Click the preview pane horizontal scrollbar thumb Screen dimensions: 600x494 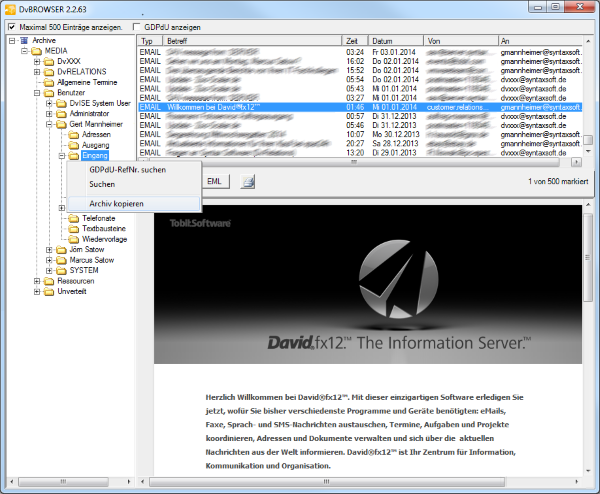[x=326, y=481]
